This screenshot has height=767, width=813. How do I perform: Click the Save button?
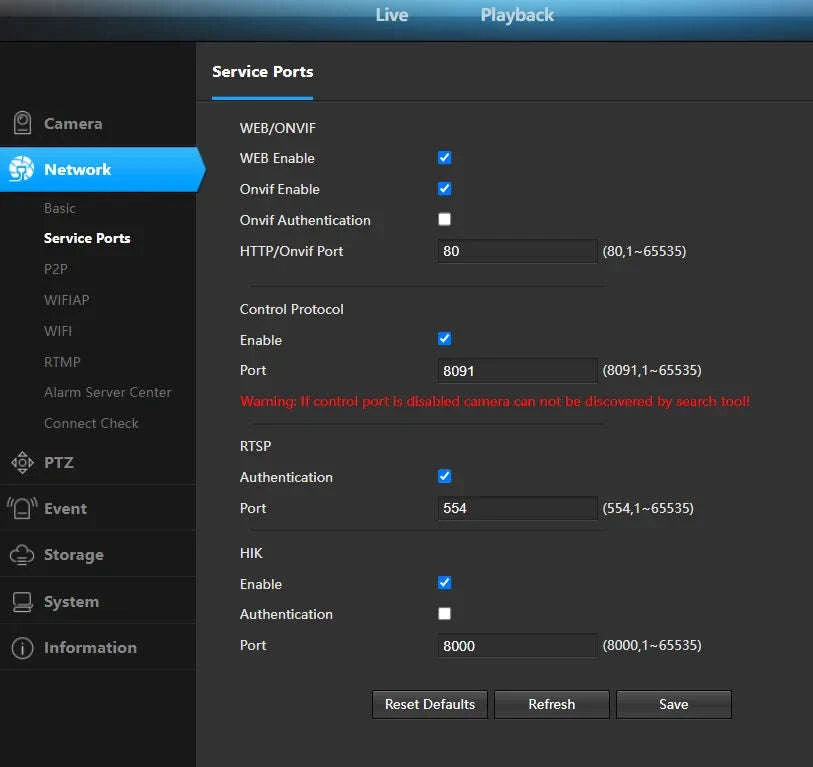673,704
